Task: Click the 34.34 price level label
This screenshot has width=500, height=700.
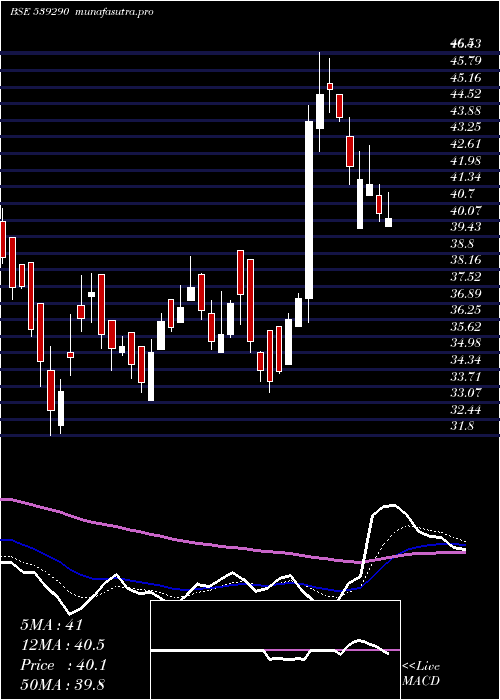Action: pyautogui.click(x=466, y=360)
